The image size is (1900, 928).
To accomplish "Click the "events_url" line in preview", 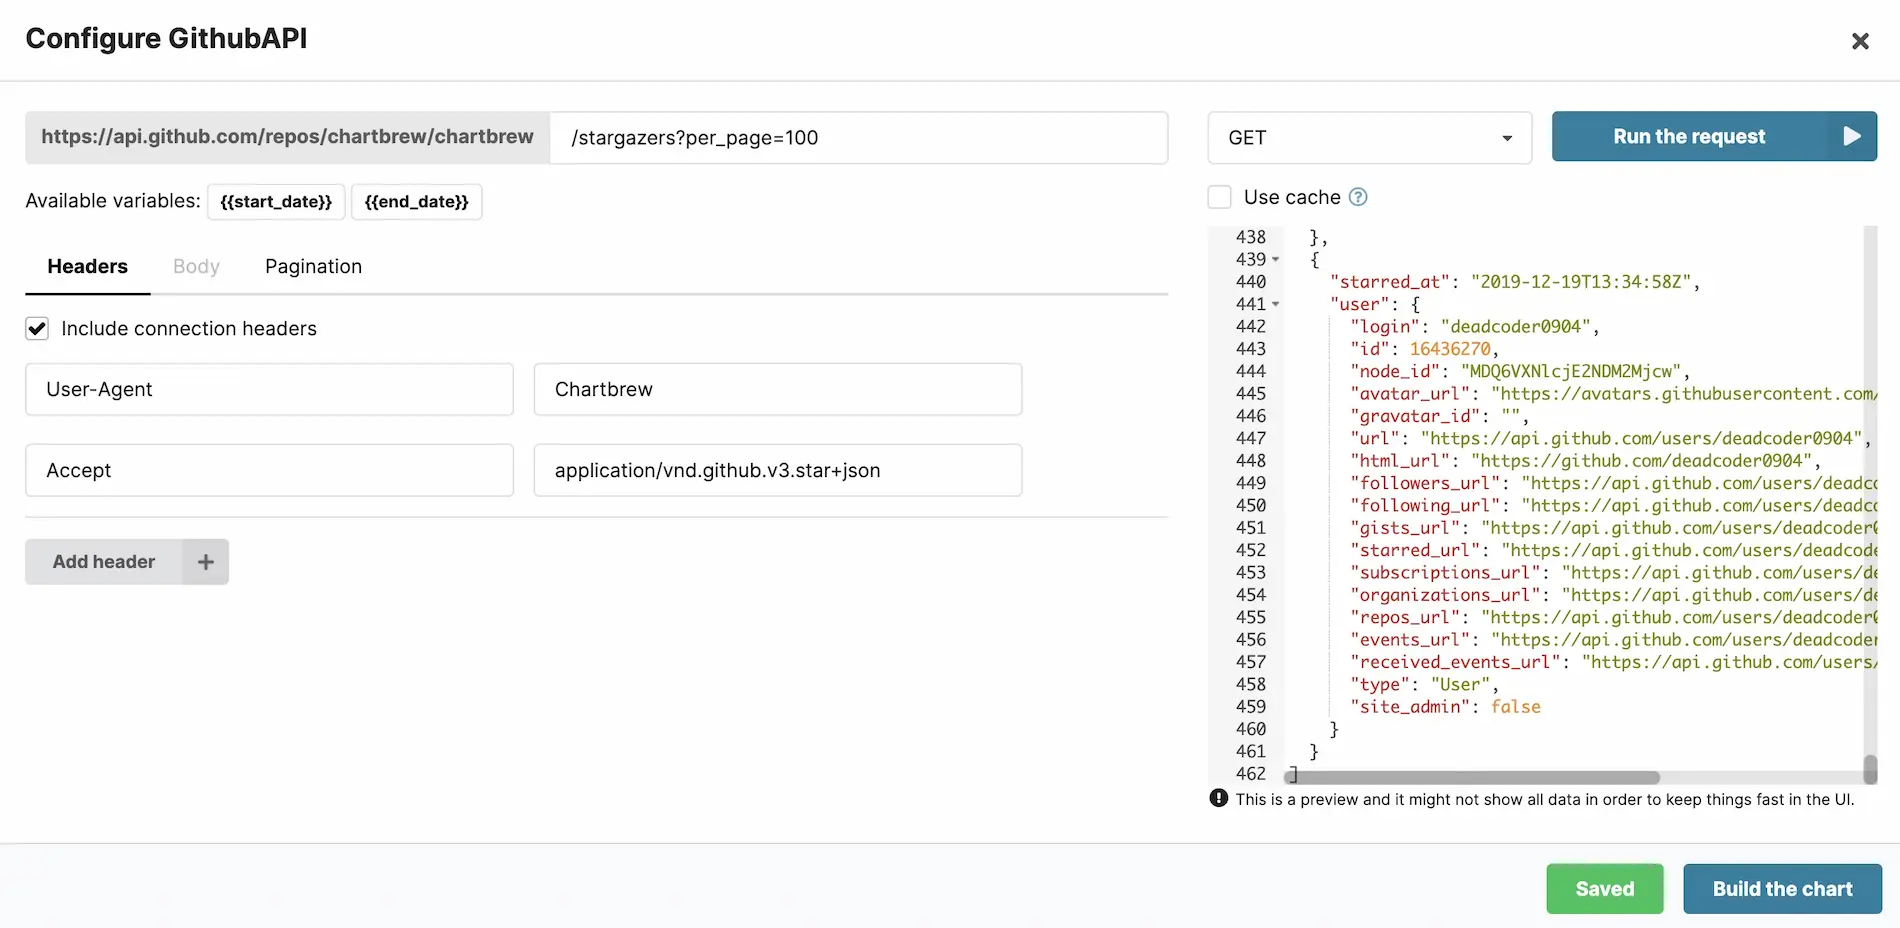I will point(1613,640).
